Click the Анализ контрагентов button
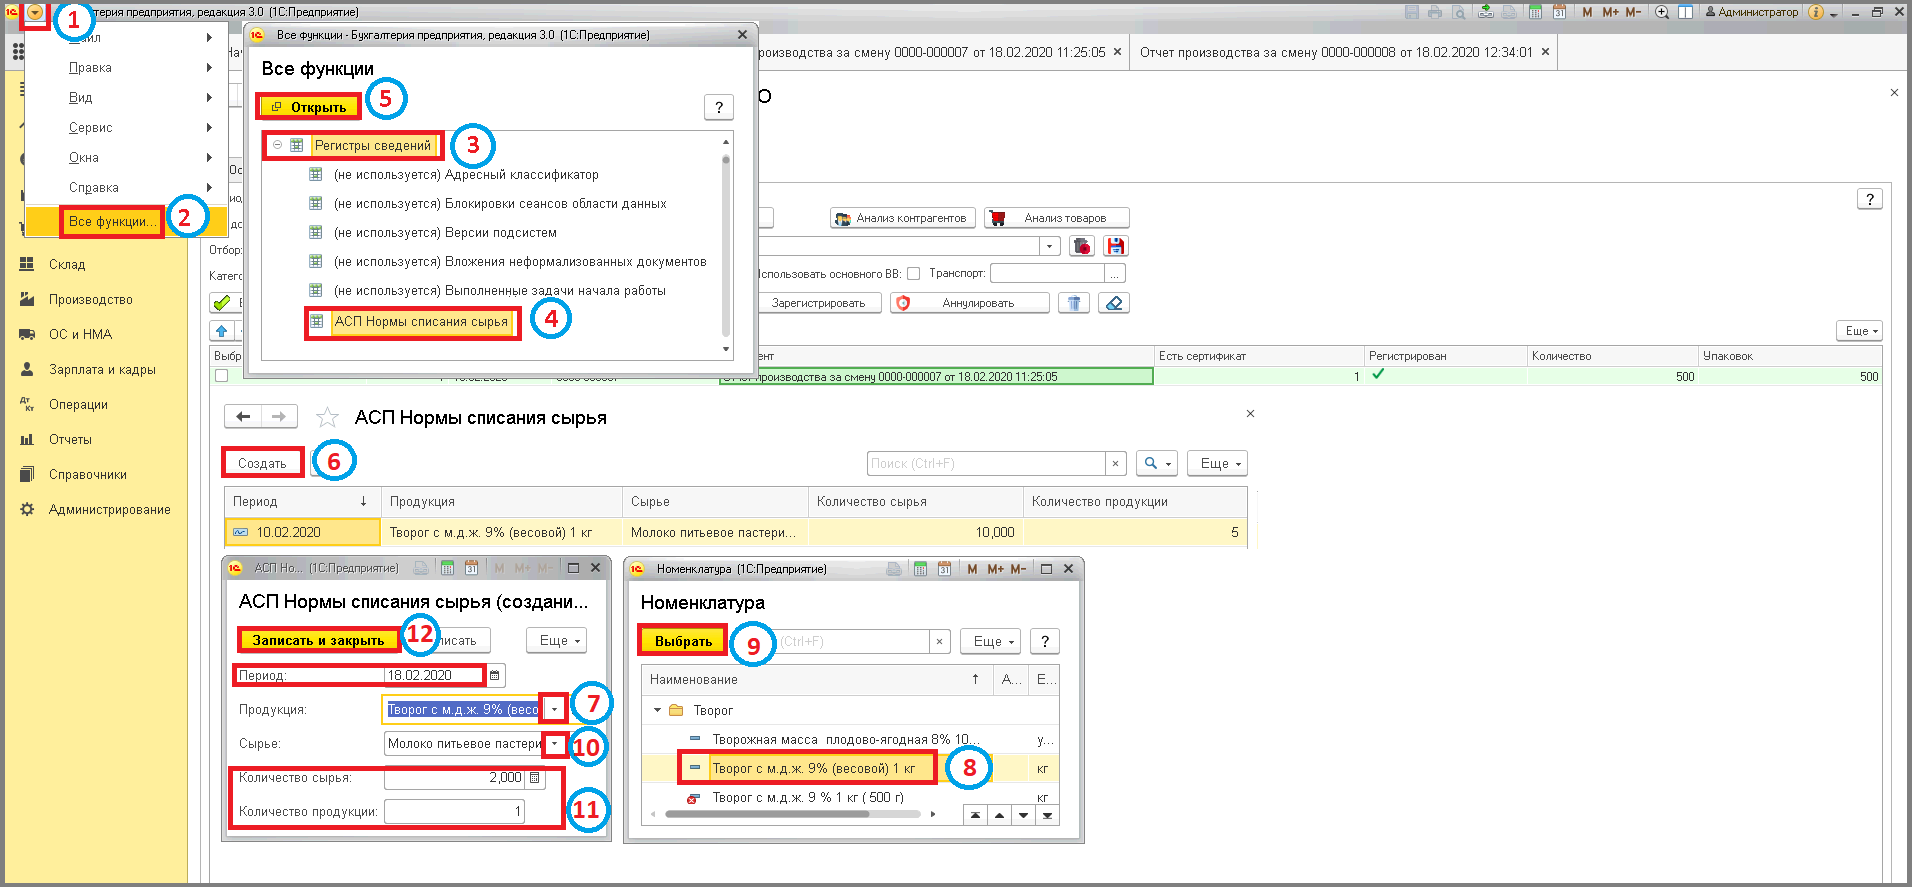 point(903,218)
